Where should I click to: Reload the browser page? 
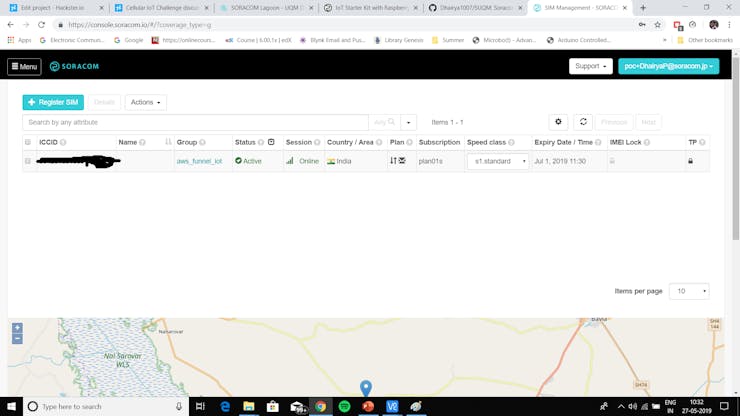click(42, 25)
